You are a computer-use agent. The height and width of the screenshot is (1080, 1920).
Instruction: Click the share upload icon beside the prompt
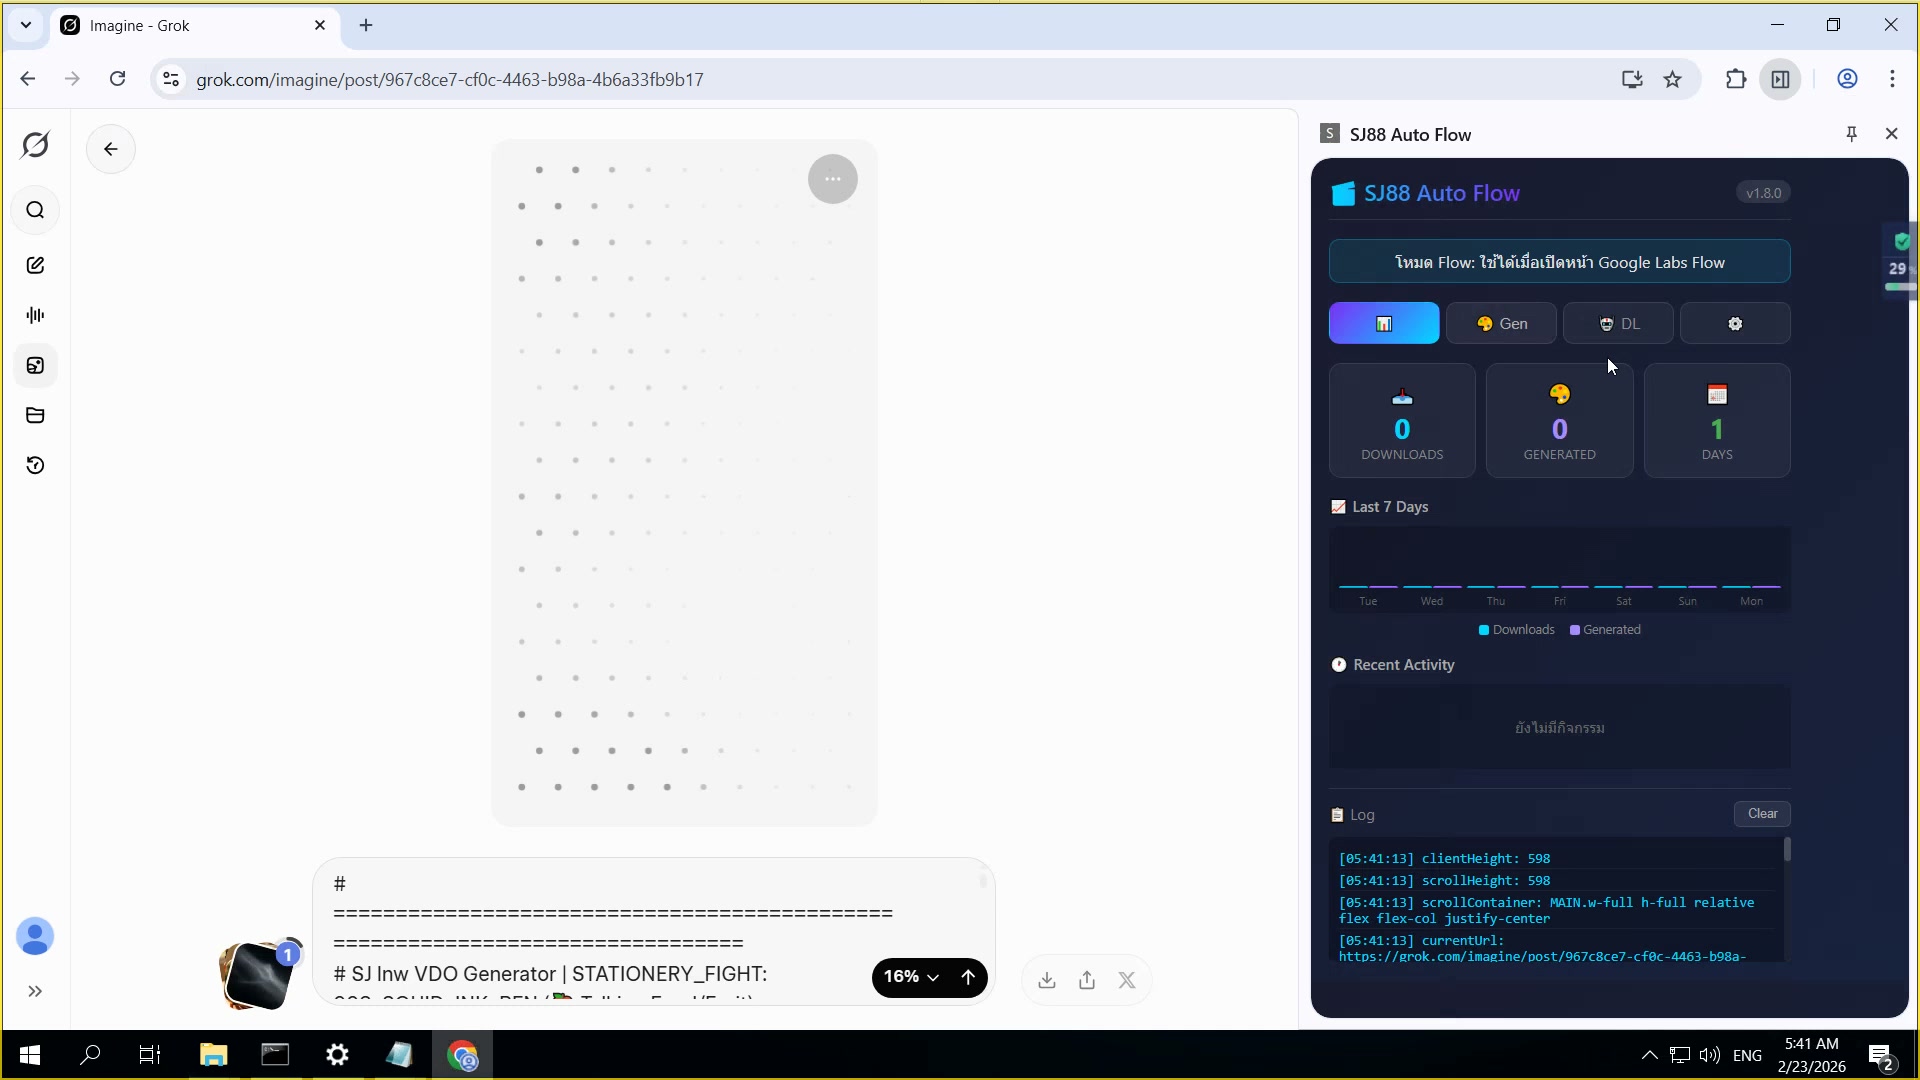[1087, 980]
